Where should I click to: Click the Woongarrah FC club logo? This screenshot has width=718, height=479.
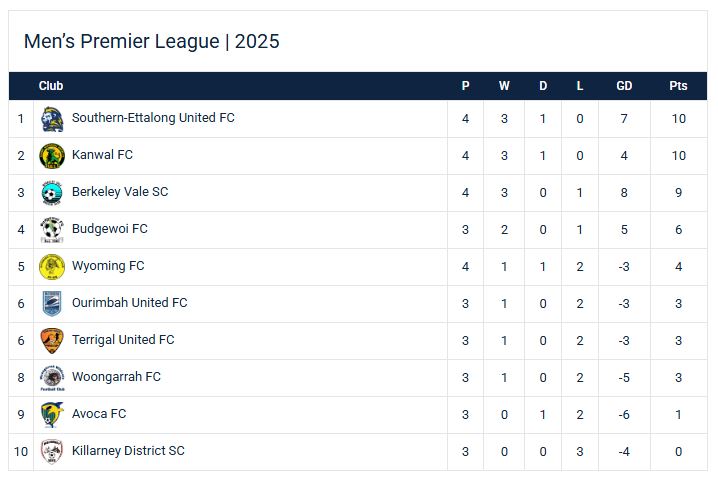pyautogui.click(x=52, y=378)
